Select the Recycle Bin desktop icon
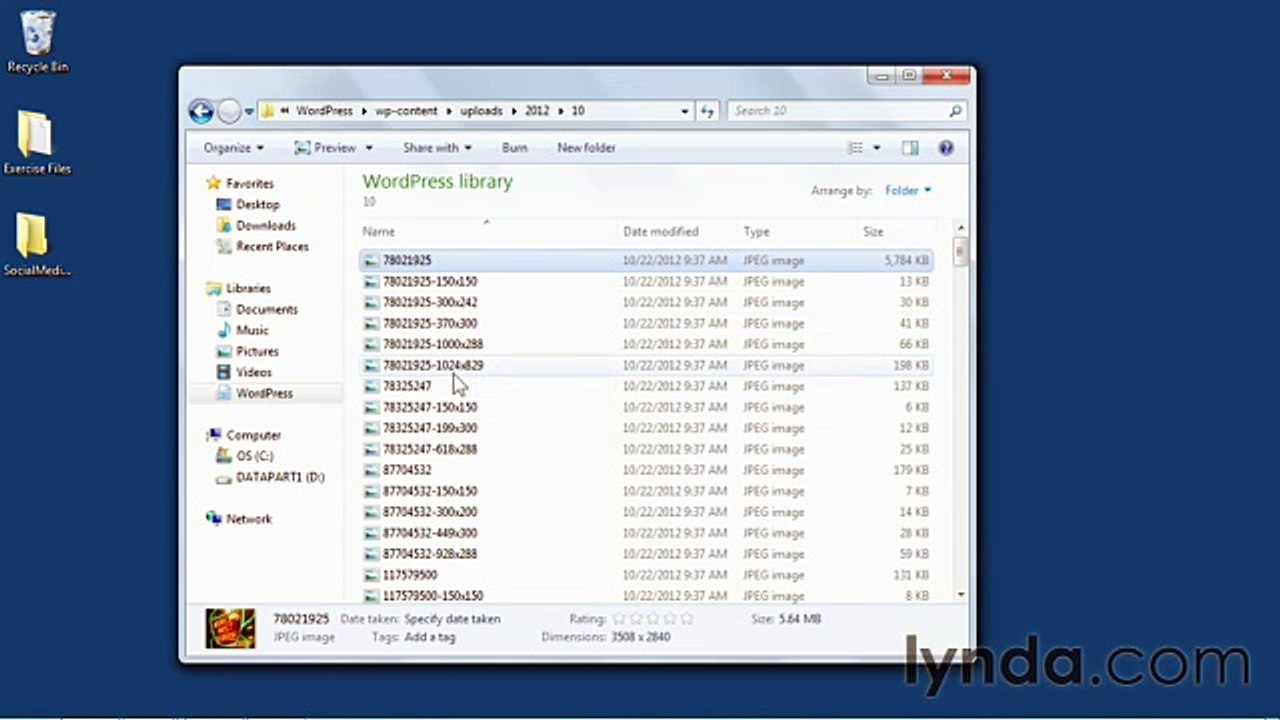 click(38, 42)
